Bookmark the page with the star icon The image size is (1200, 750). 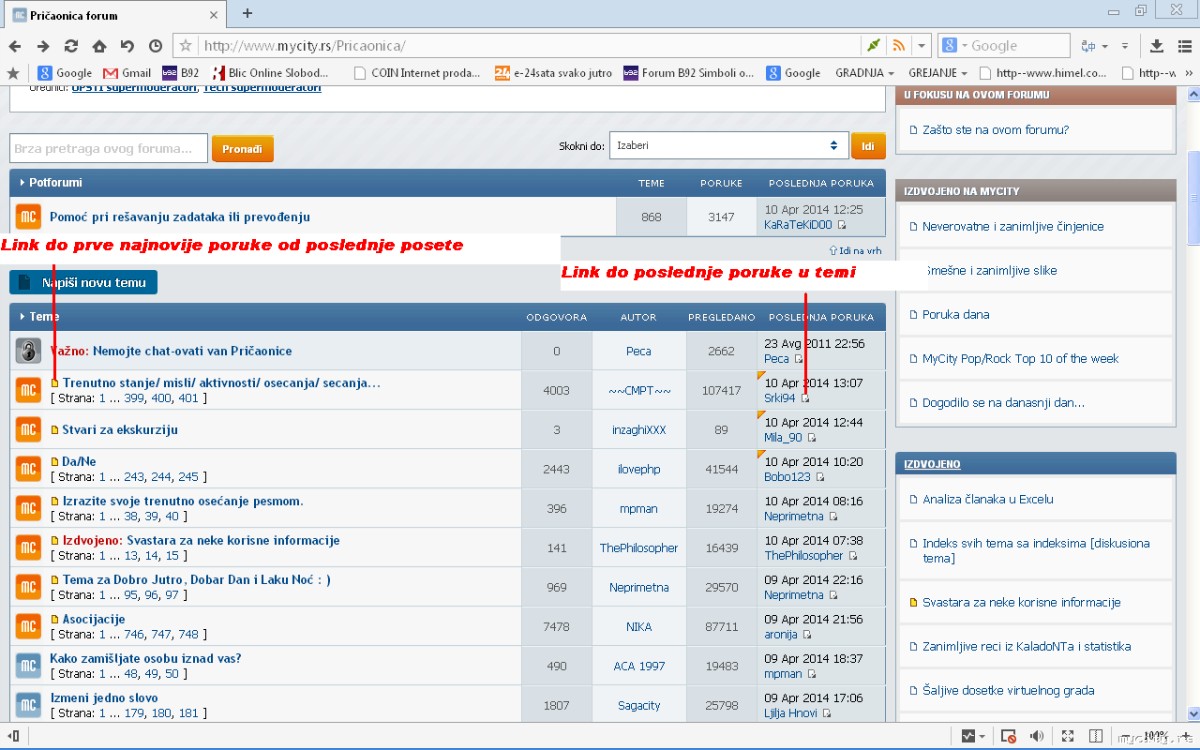[x=185, y=46]
